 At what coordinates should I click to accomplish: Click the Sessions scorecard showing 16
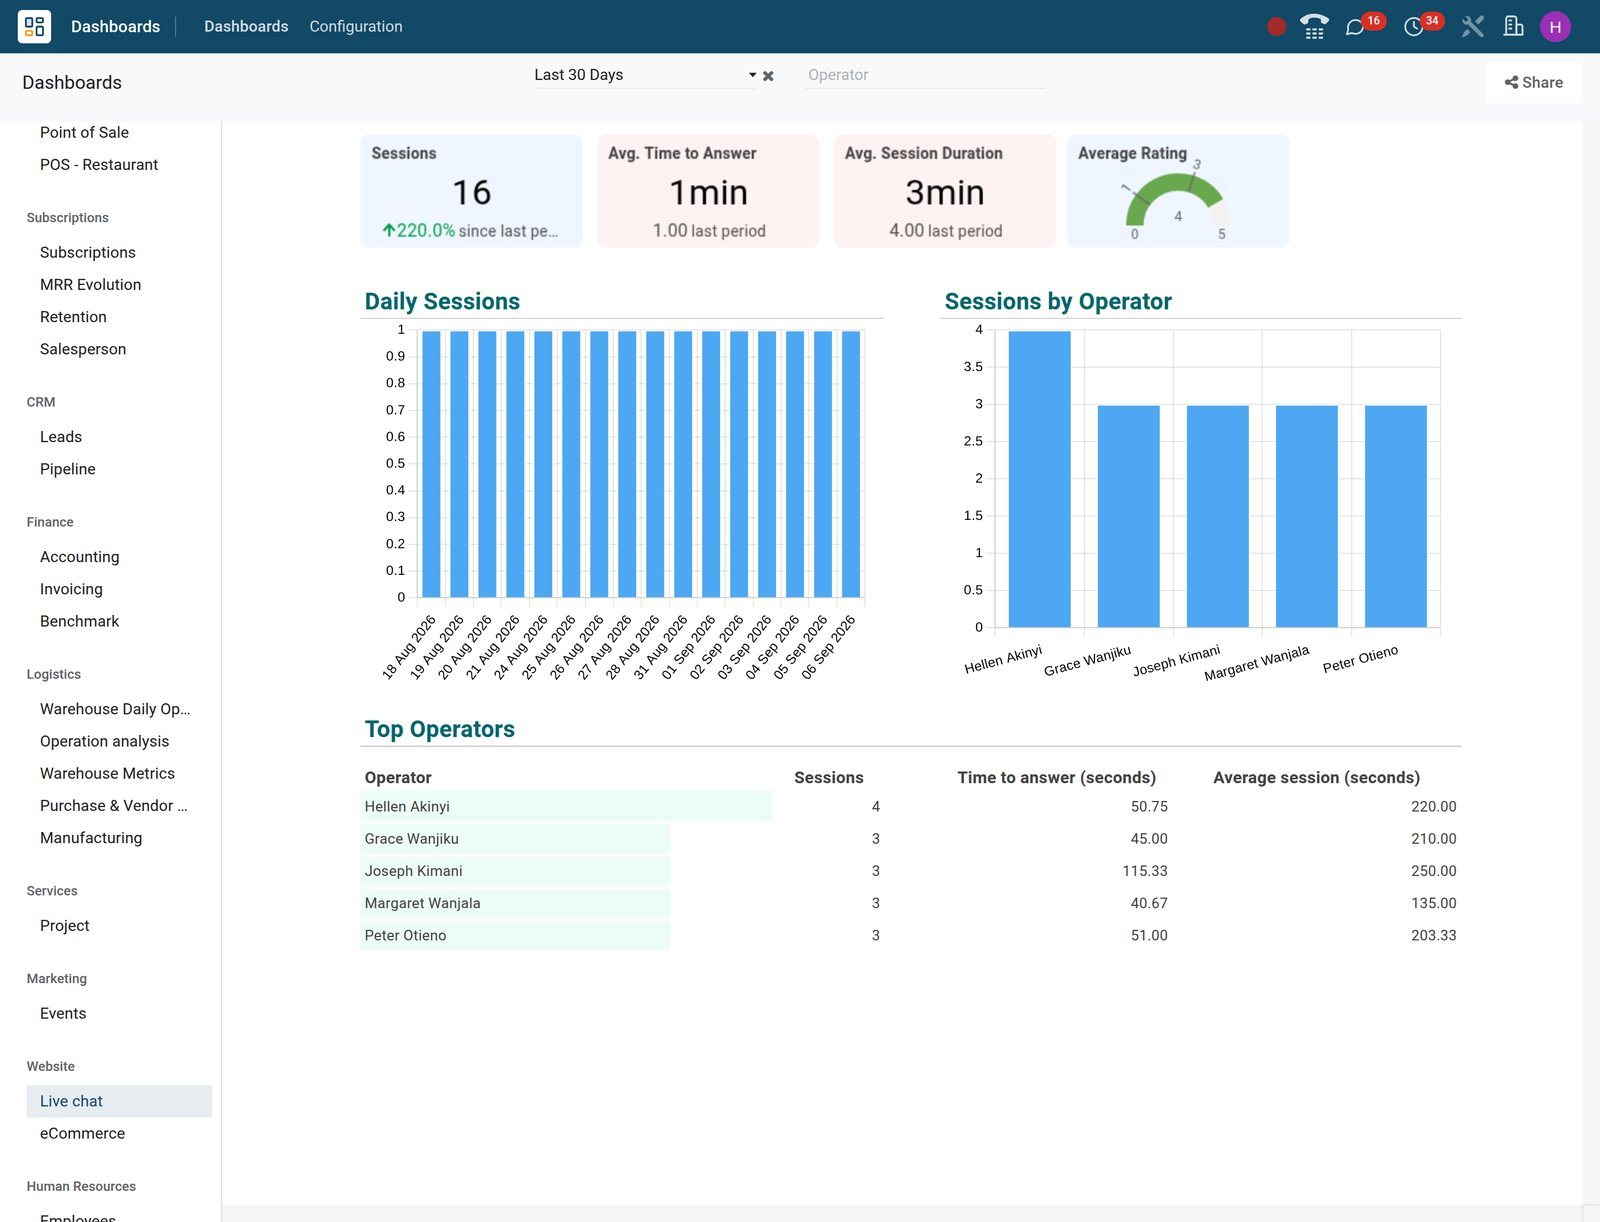coord(471,191)
